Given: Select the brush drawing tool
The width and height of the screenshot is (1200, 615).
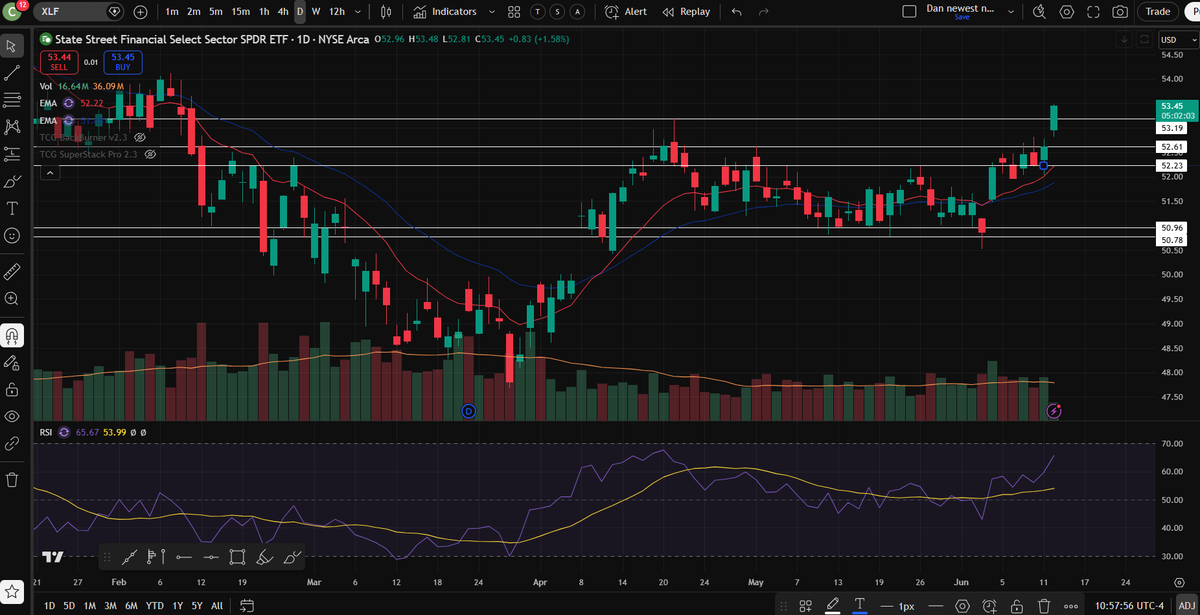Looking at the screenshot, I should 12,181.
